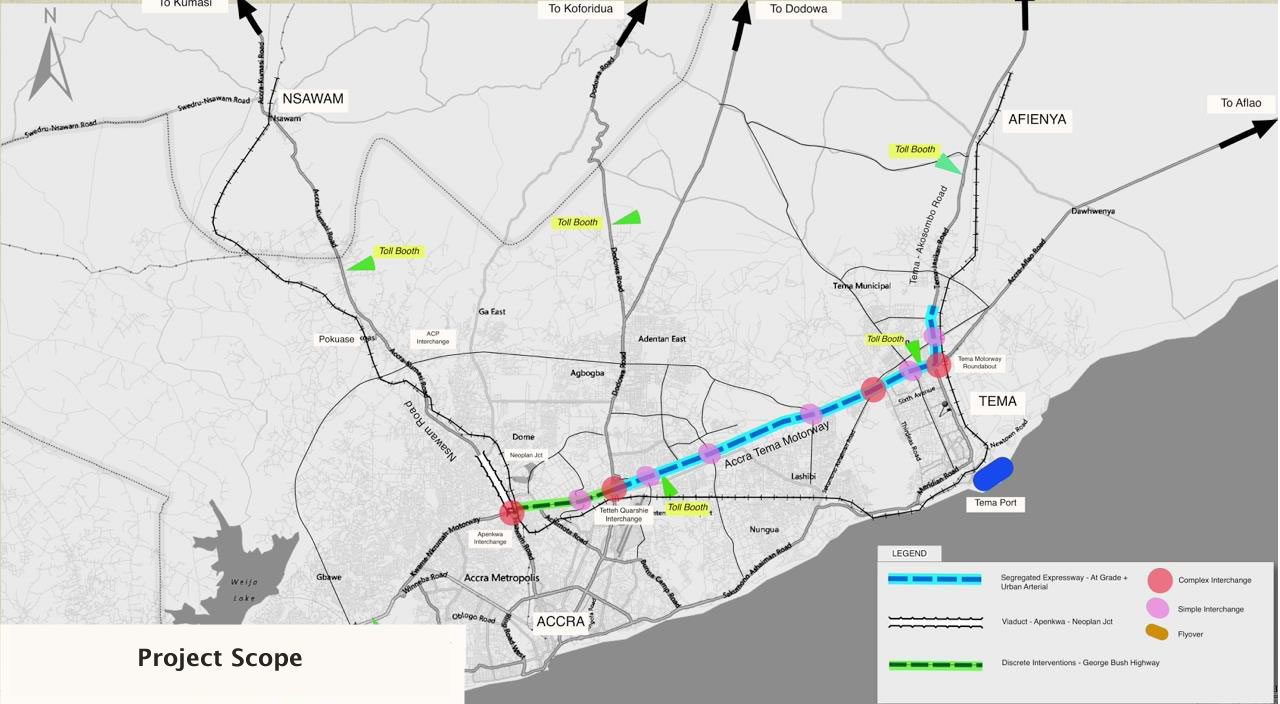
Task: Click the Apenkwa Interchange red circle
Action: [x=511, y=513]
